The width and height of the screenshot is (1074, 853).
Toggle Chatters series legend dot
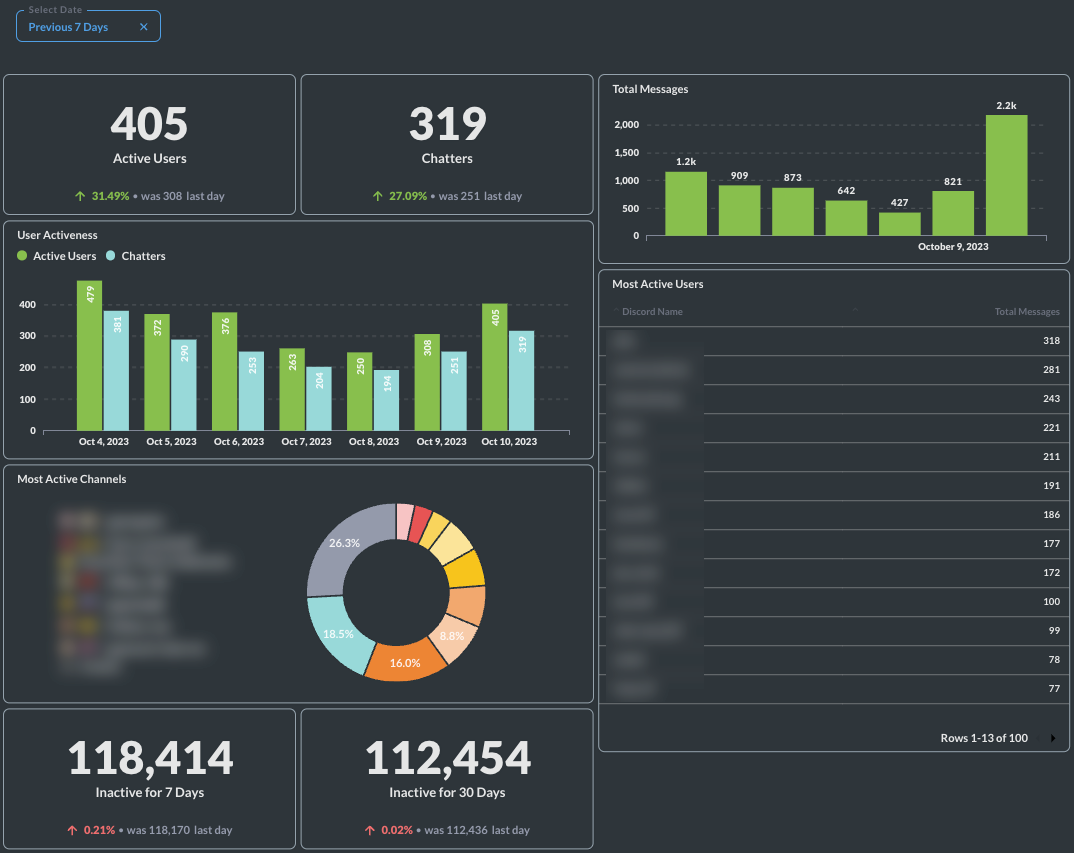click(x=111, y=256)
